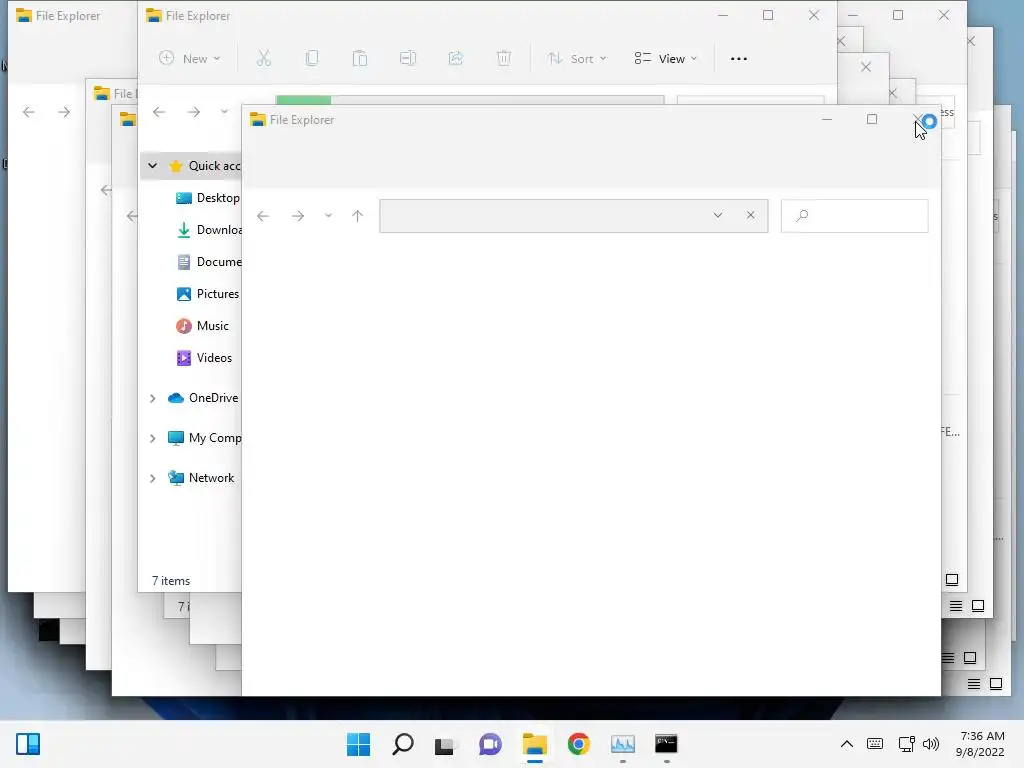Click the network tray icon
This screenshot has height=768, width=1024.
coord(906,744)
